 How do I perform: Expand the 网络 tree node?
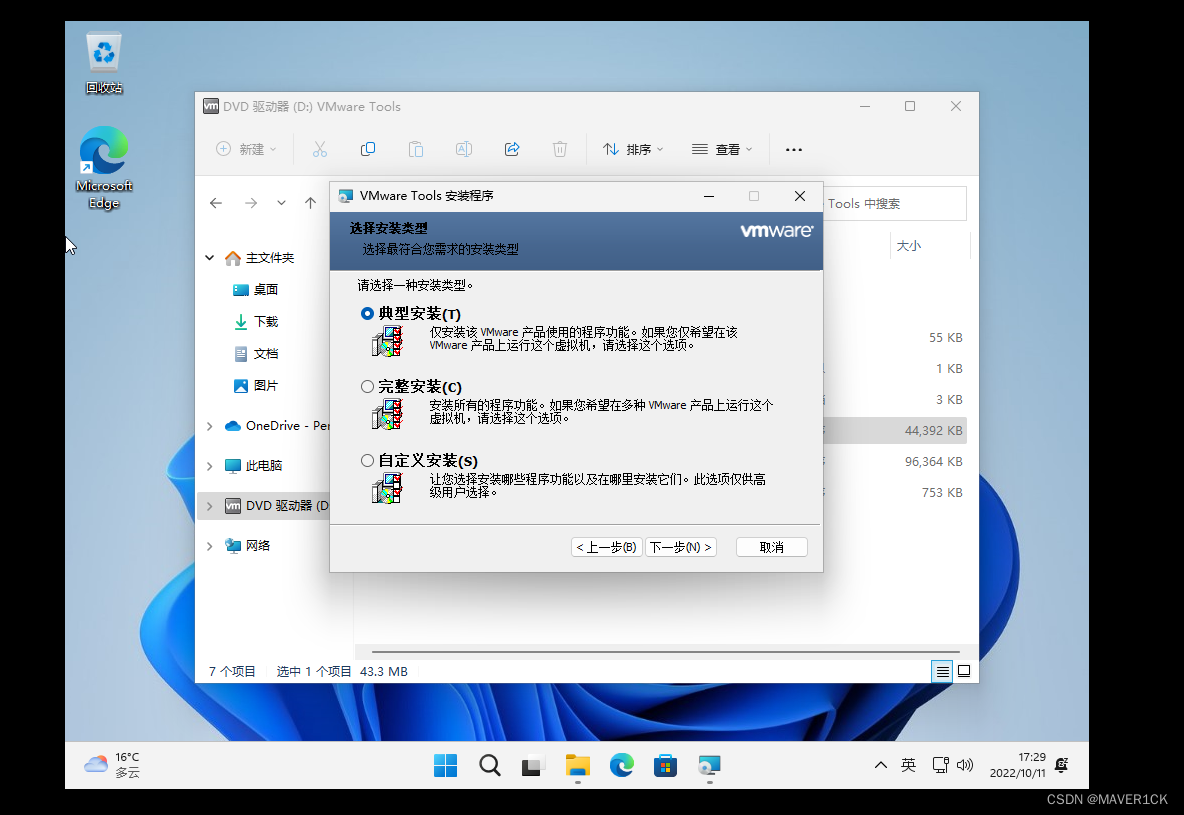[x=209, y=545]
